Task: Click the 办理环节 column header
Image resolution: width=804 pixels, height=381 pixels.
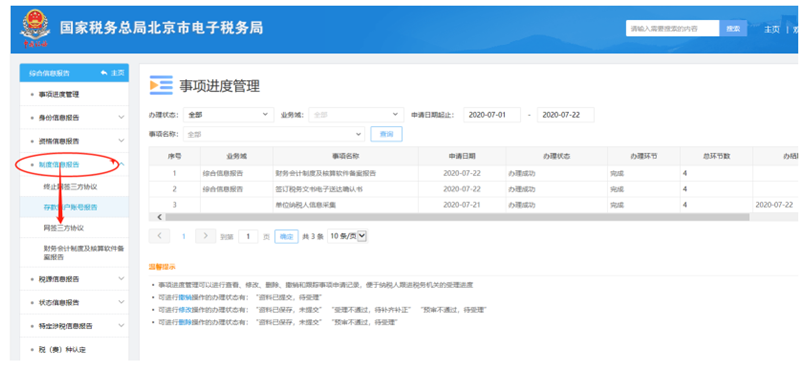Action: pyautogui.click(x=644, y=156)
